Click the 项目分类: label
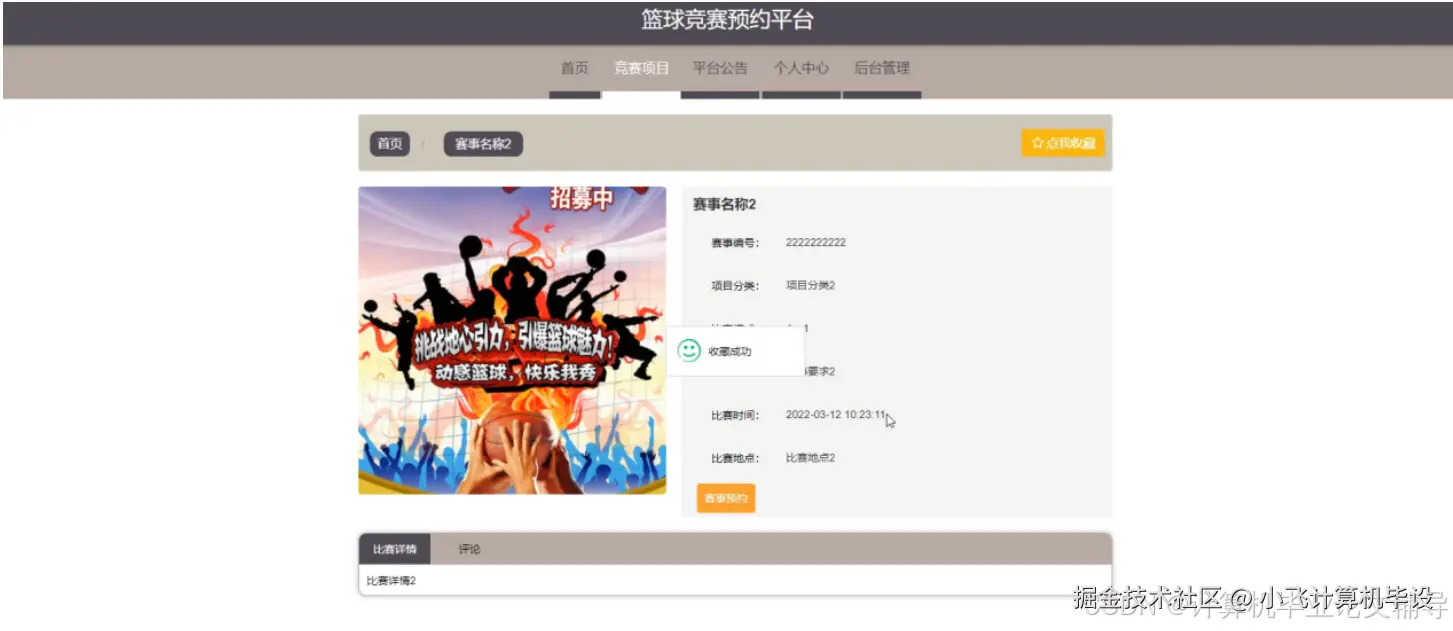1453x631 pixels. point(735,286)
